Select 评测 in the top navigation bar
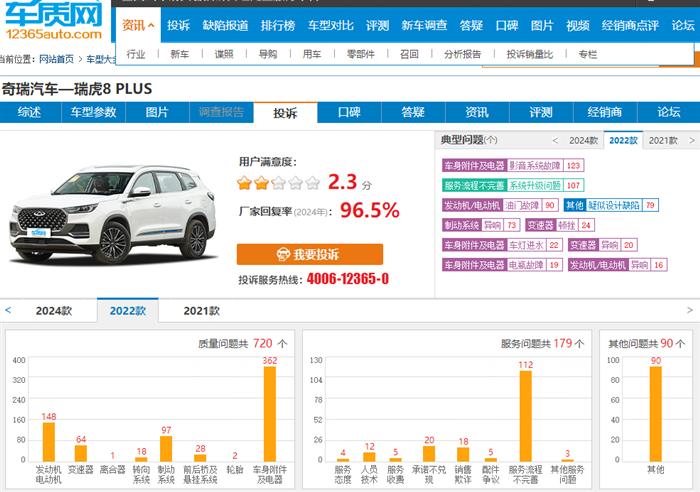This screenshot has width=700, height=492. coord(377,25)
